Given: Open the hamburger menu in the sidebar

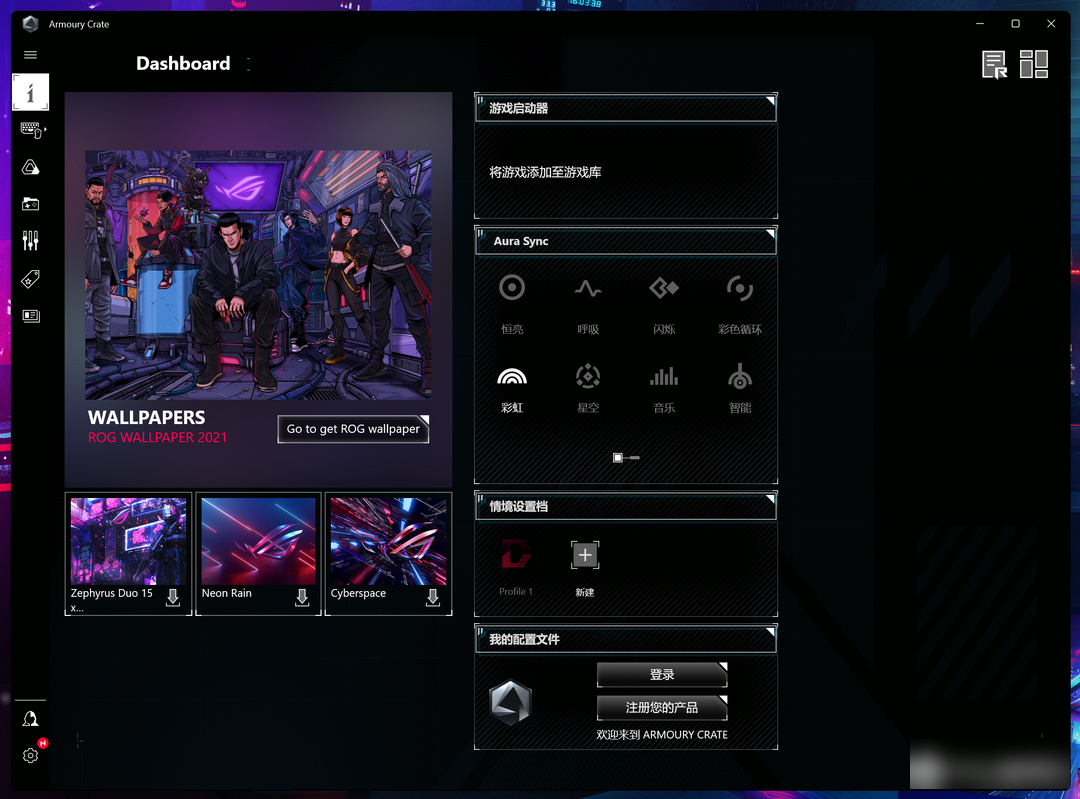Looking at the screenshot, I should [30, 55].
